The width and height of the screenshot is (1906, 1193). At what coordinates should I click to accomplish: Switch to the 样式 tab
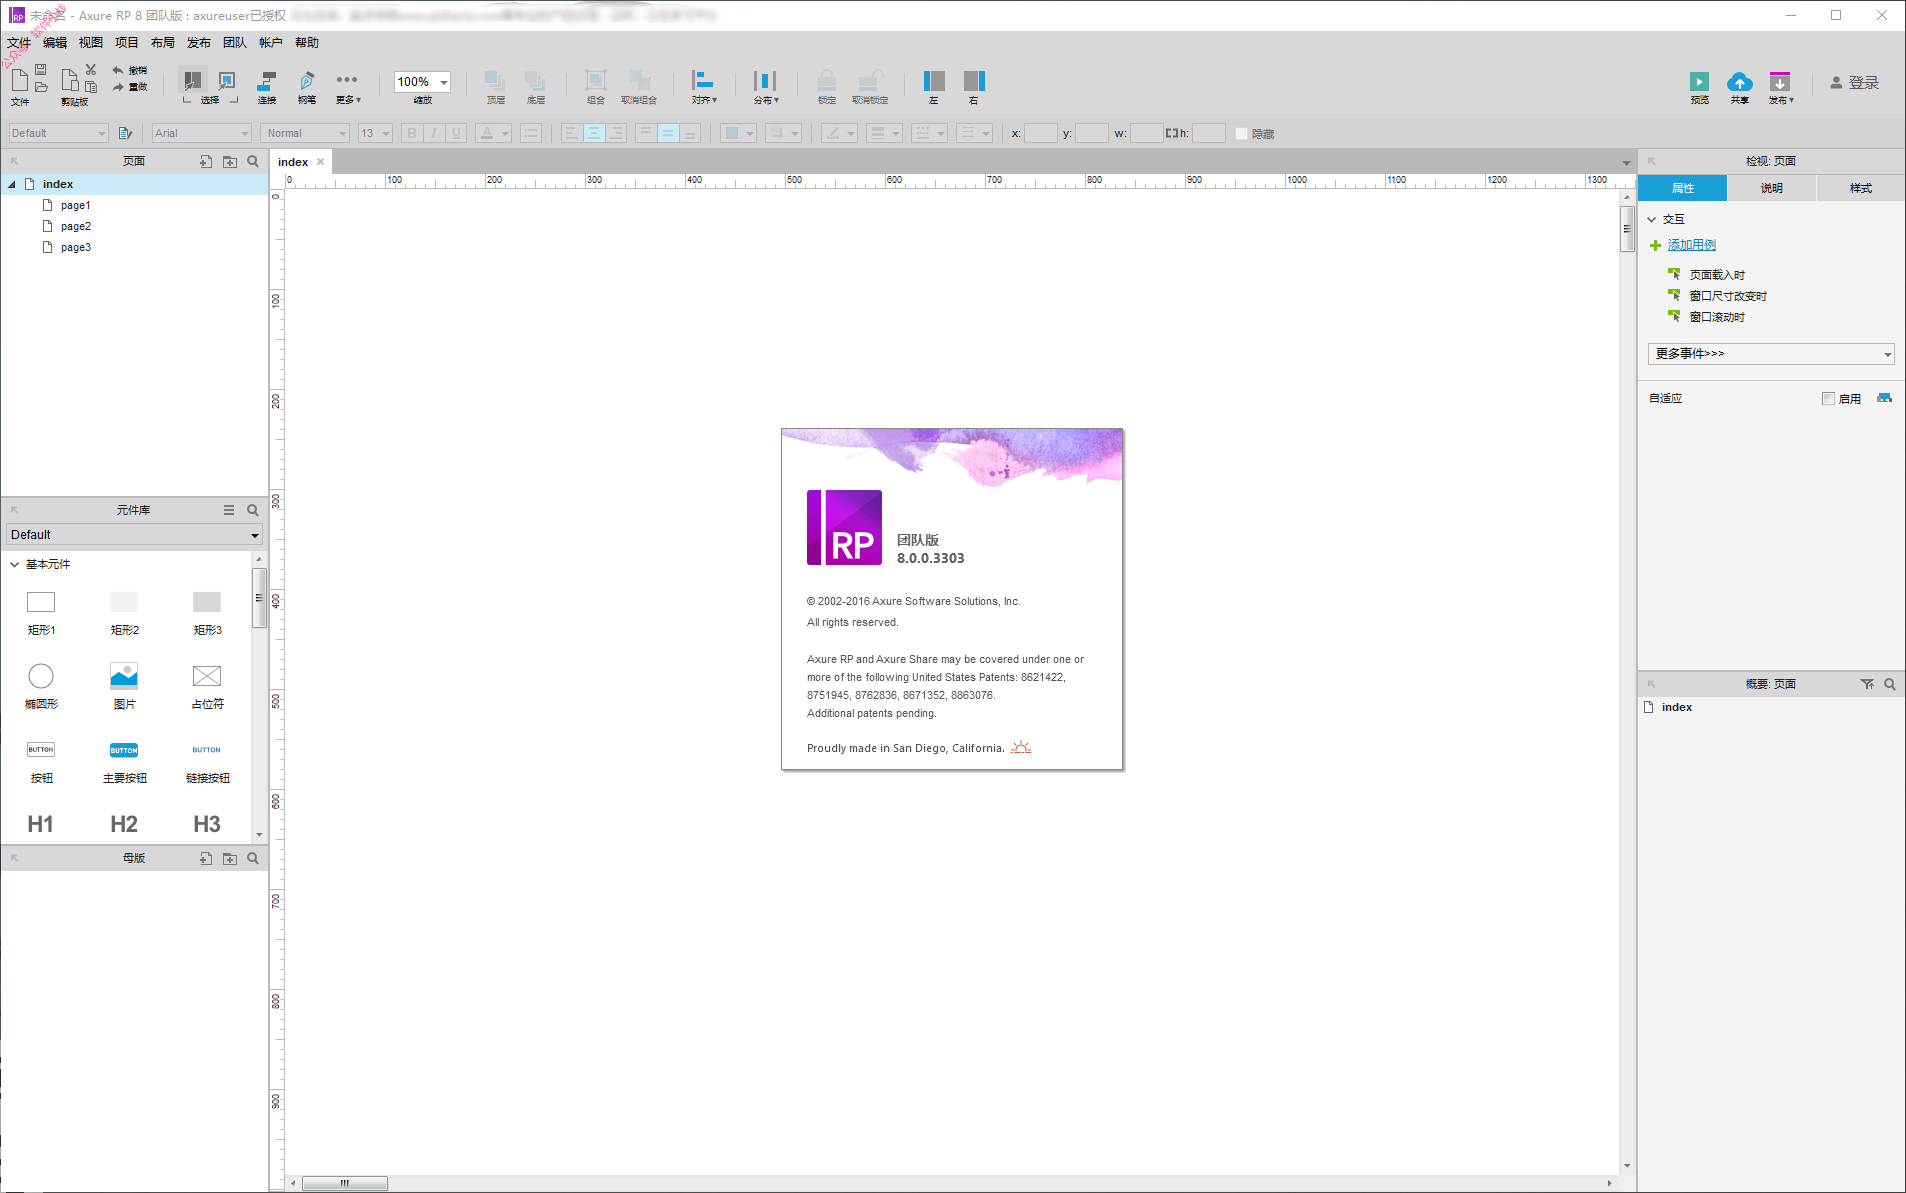coord(1861,188)
